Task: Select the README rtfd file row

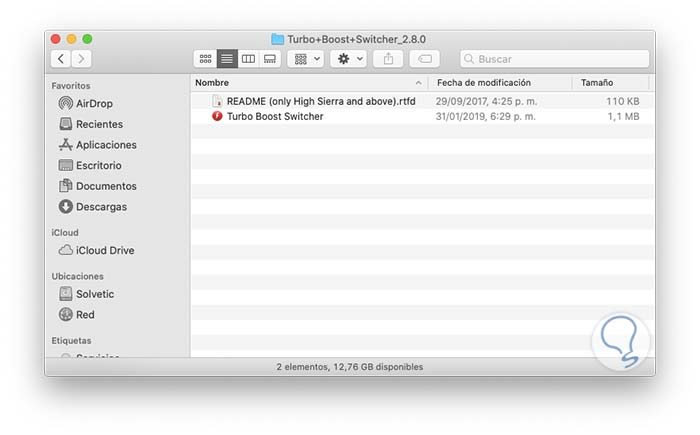Action: (422, 101)
